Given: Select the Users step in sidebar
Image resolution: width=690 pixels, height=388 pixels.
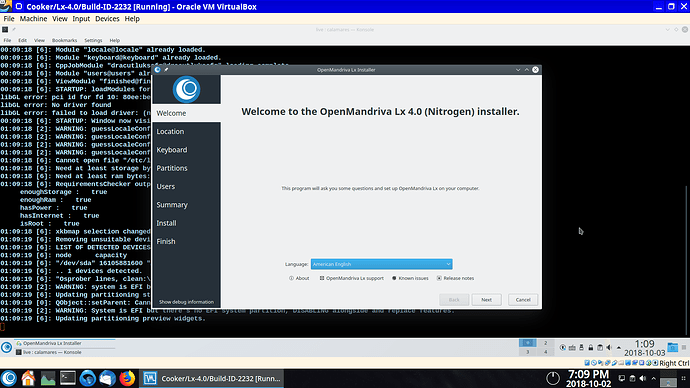Looking at the screenshot, I should pos(186,187).
